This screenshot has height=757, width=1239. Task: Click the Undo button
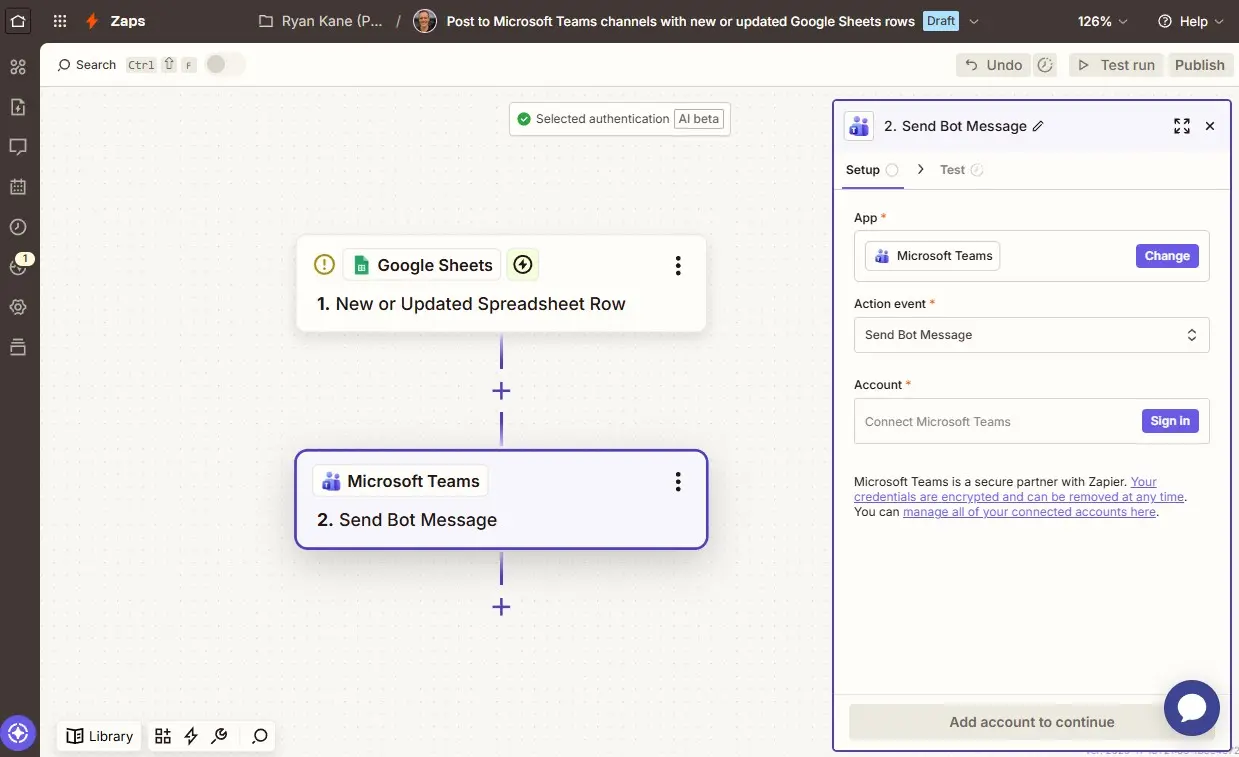994,65
